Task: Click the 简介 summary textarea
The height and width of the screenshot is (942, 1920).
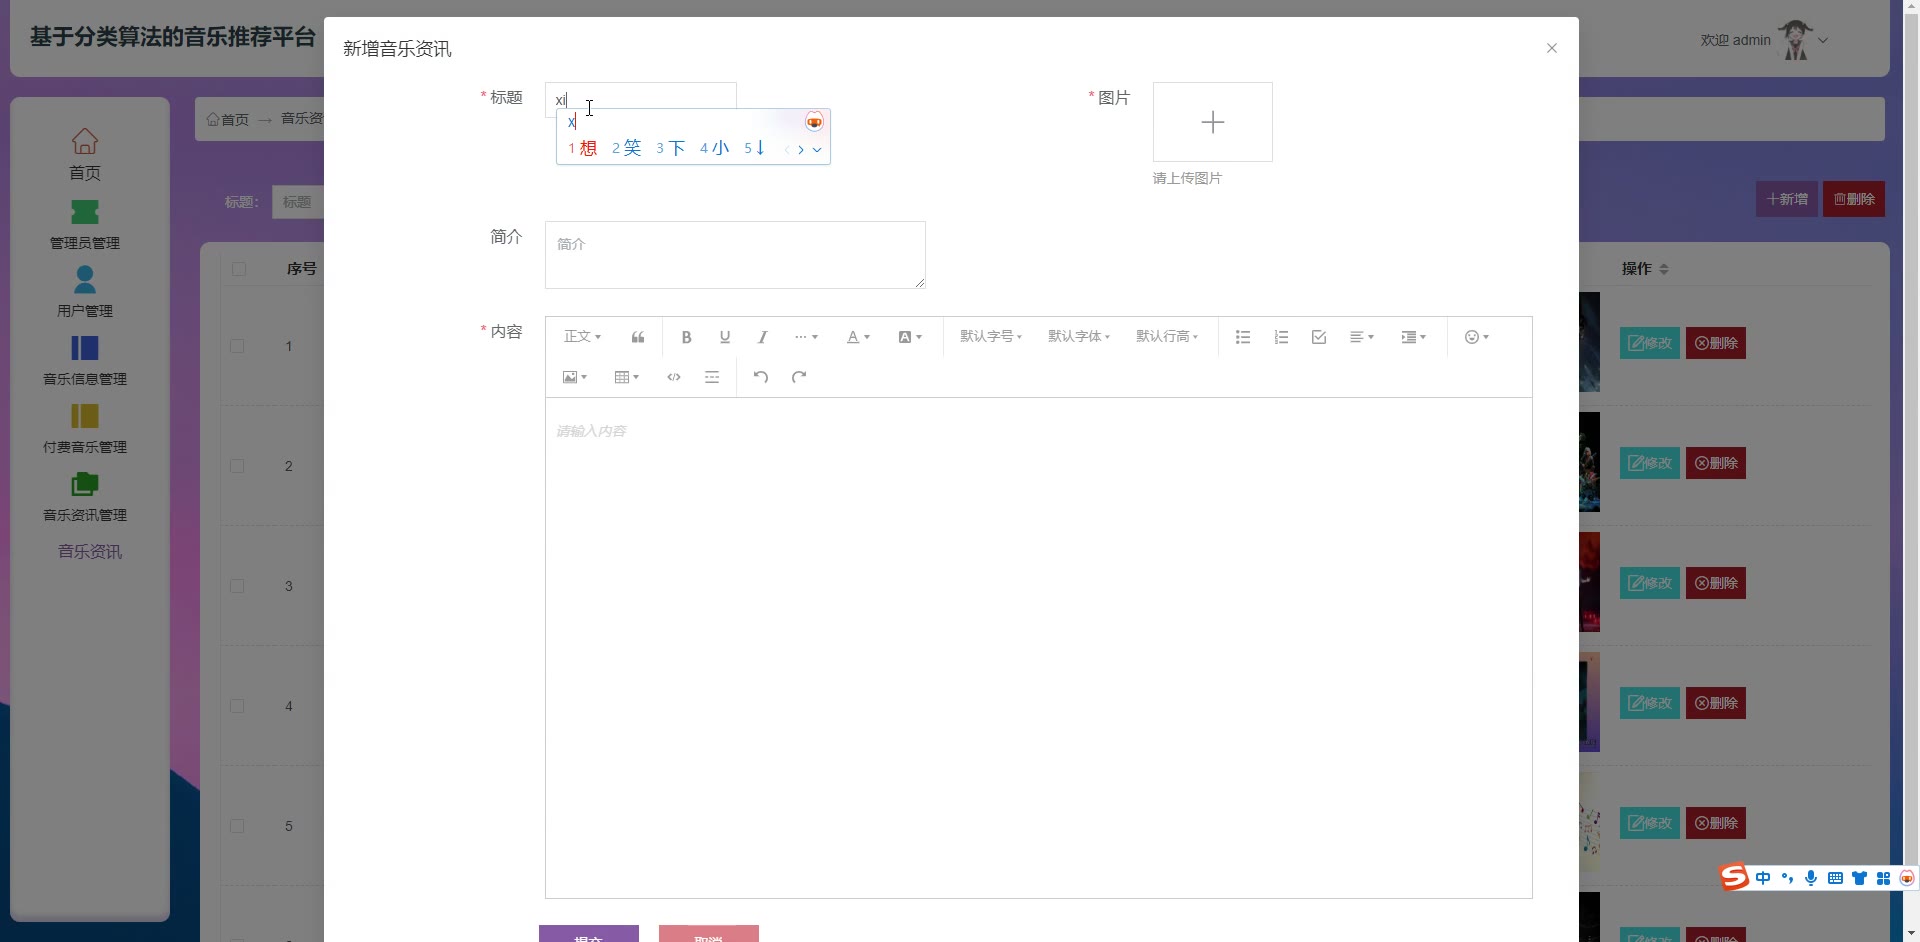Action: point(735,255)
